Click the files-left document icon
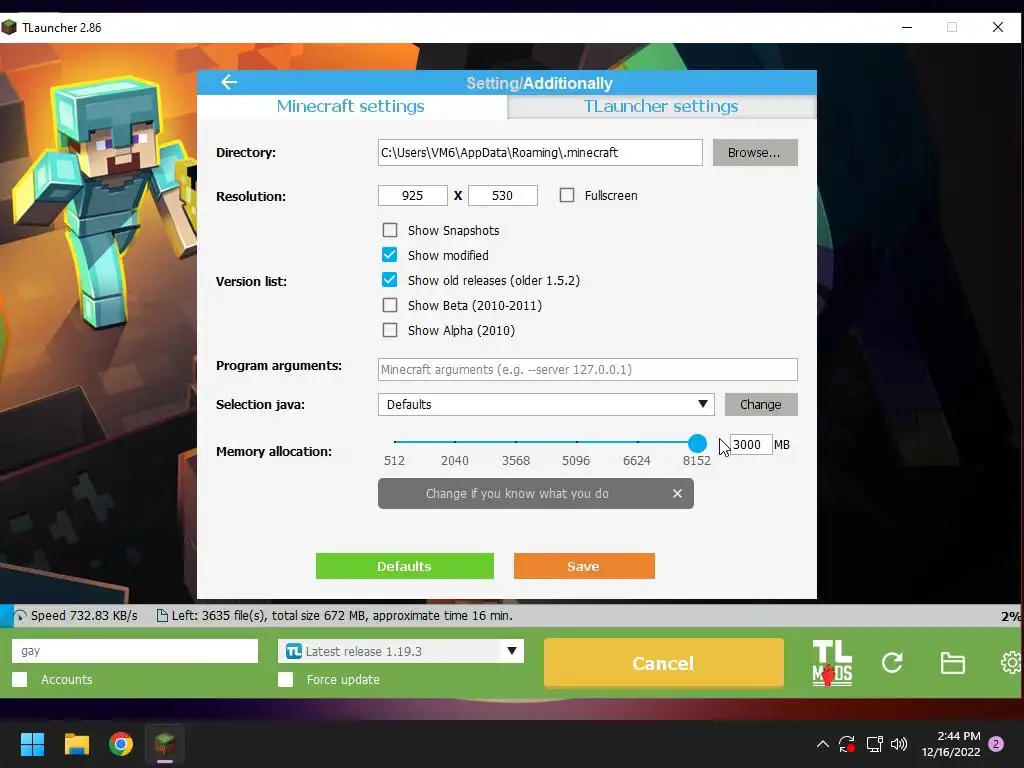This screenshot has height=768, width=1024. point(161,616)
